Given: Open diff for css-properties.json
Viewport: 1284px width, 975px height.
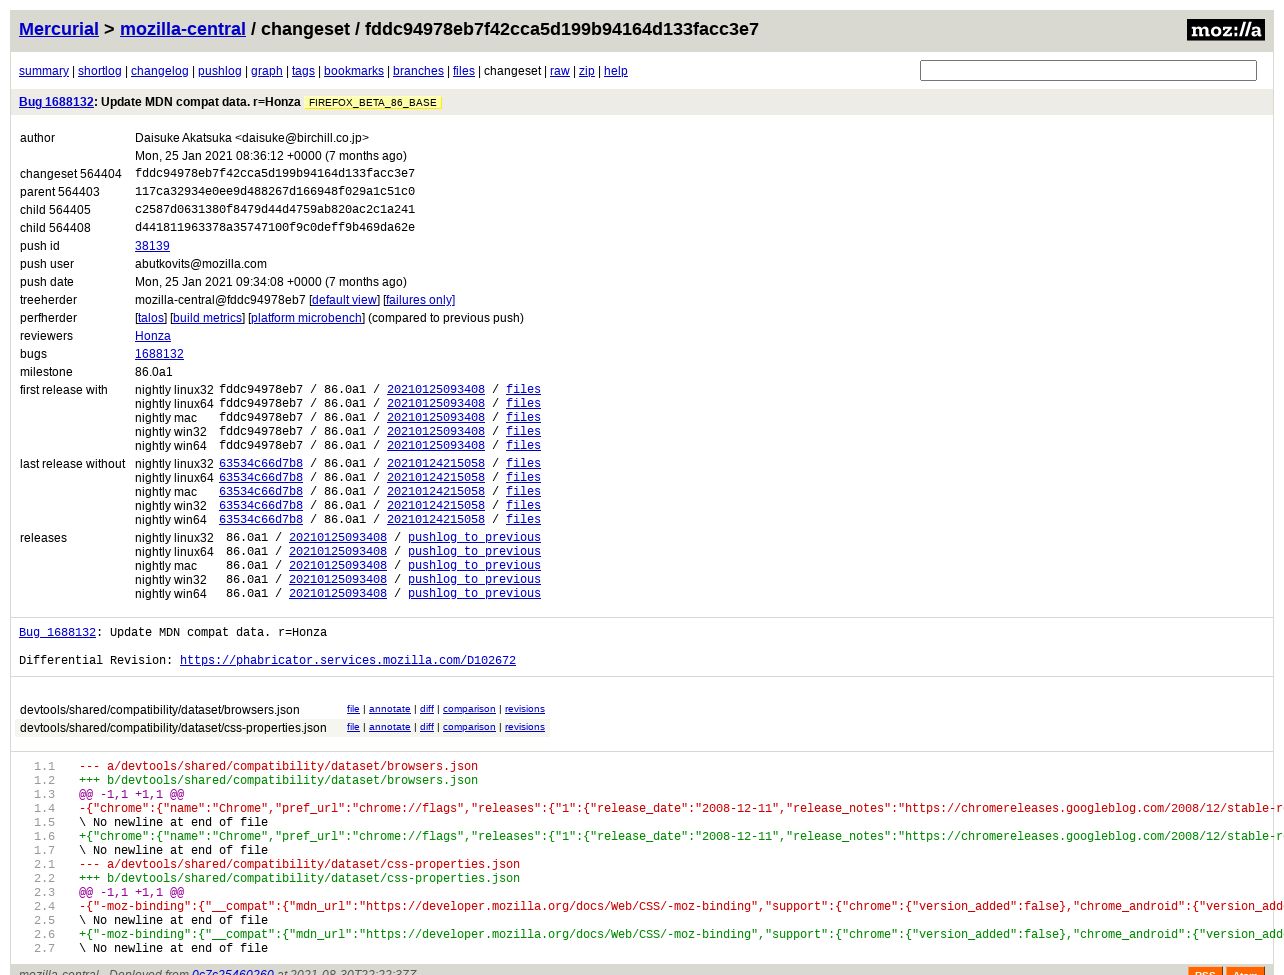Looking at the screenshot, I should [427, 727].
